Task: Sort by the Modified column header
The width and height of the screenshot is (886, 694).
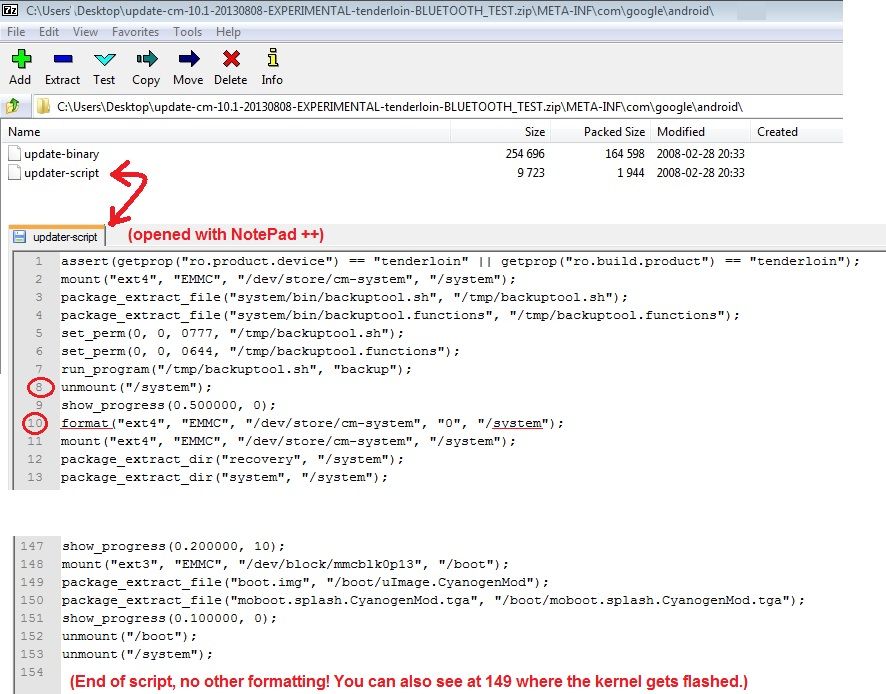Action: tap(681, 132)
